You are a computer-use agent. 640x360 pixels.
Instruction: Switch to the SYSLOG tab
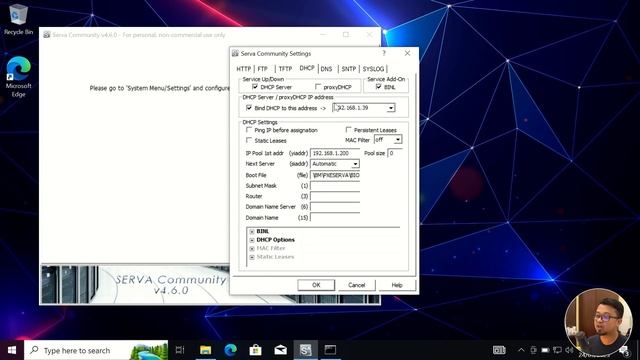point(373,69)
